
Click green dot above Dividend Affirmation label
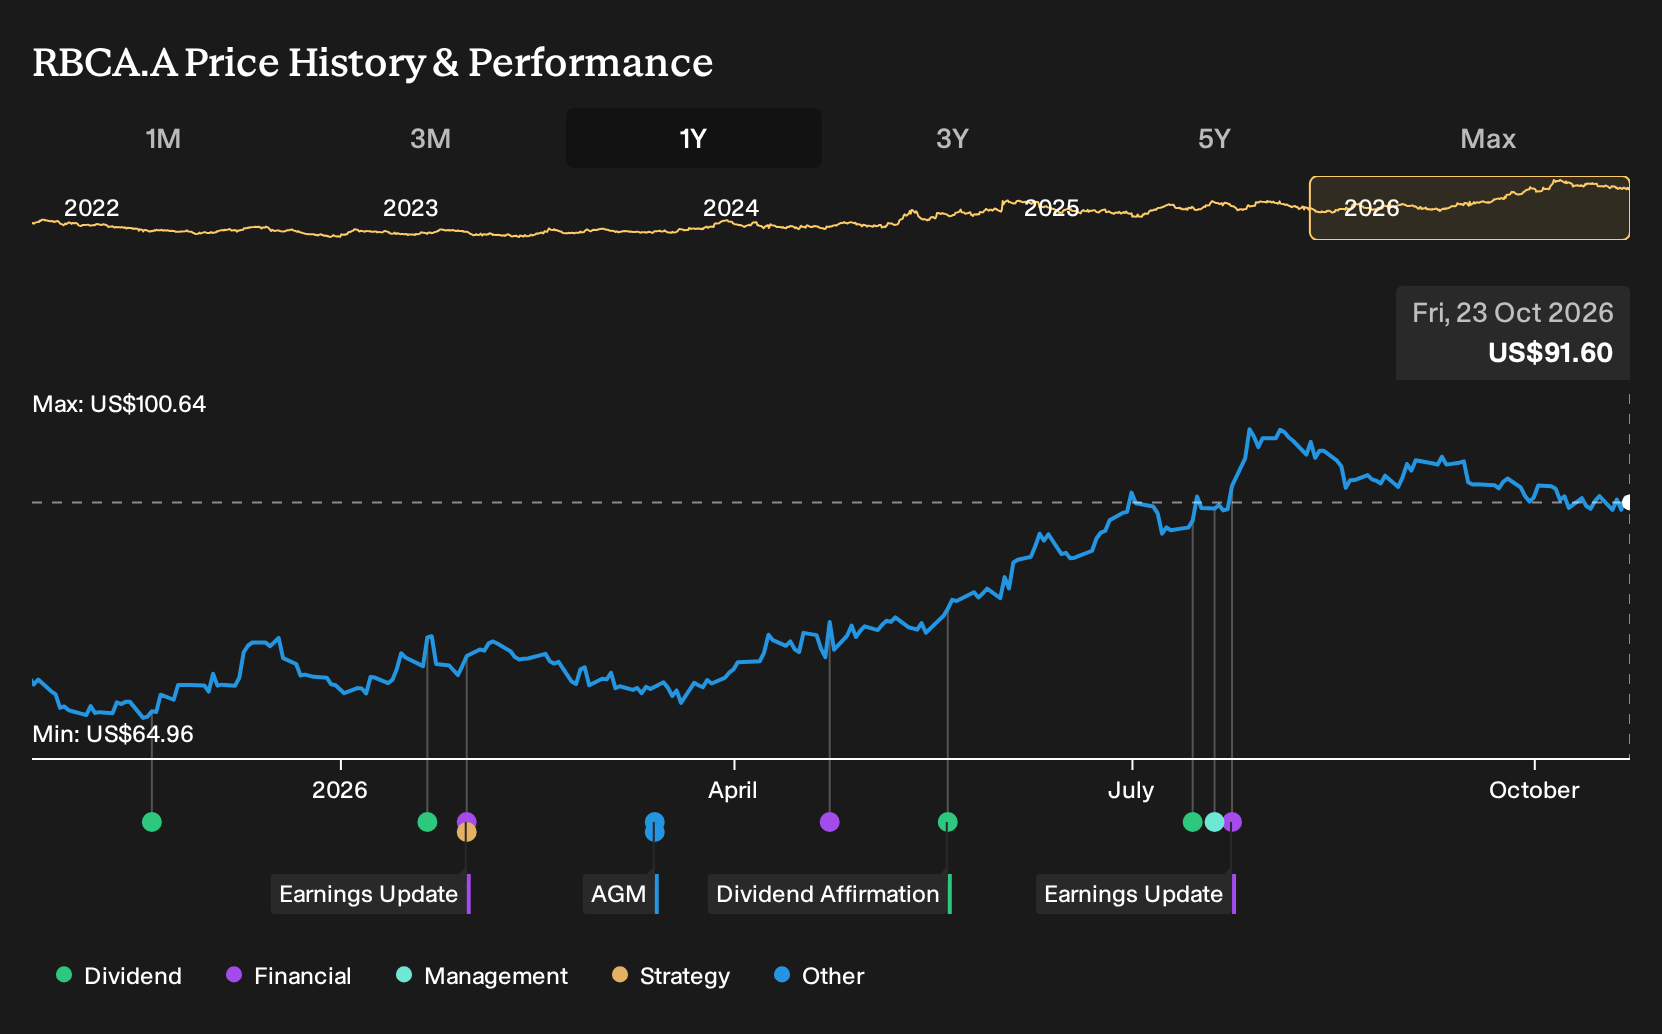tap(948, 822)
